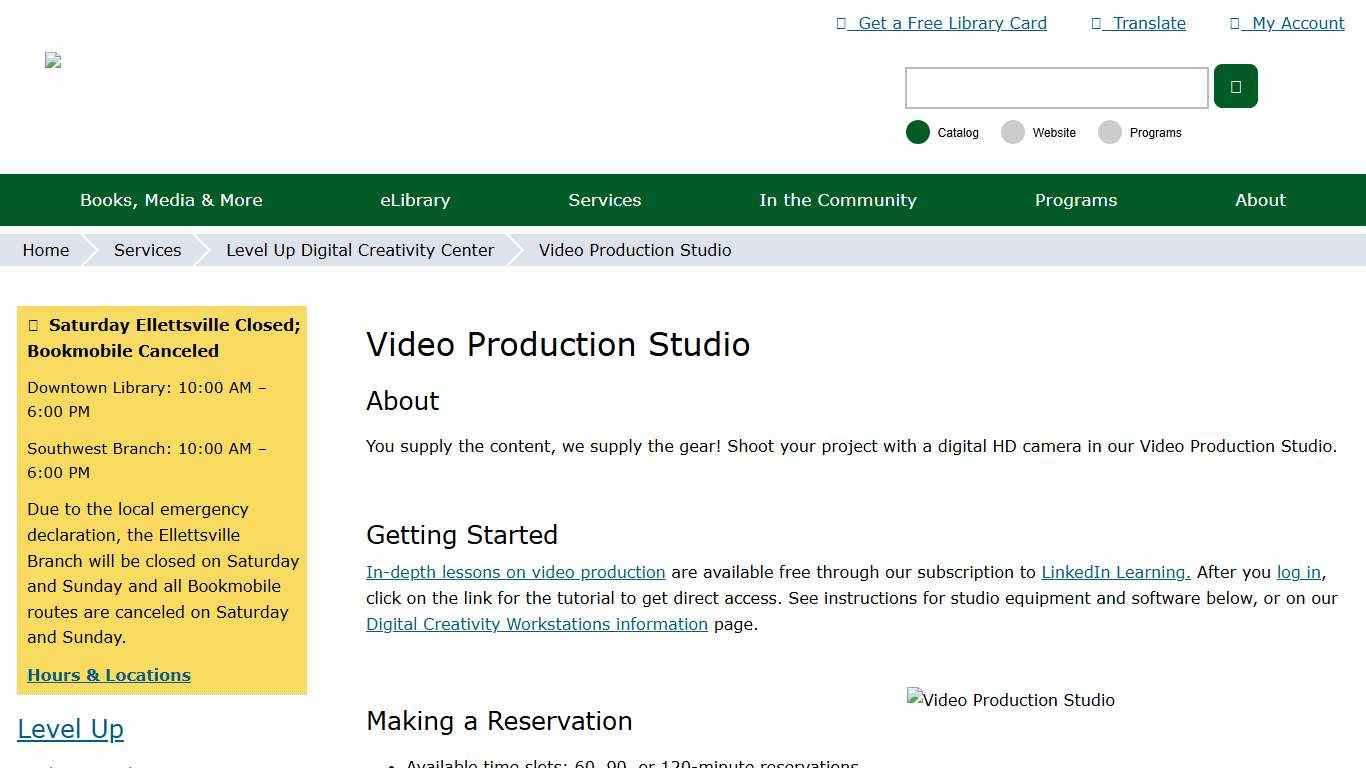Click the Video Production Studio image placeholder
Image resolution: width=1366 pixels, height=768 pixels.
(1010, 700)
